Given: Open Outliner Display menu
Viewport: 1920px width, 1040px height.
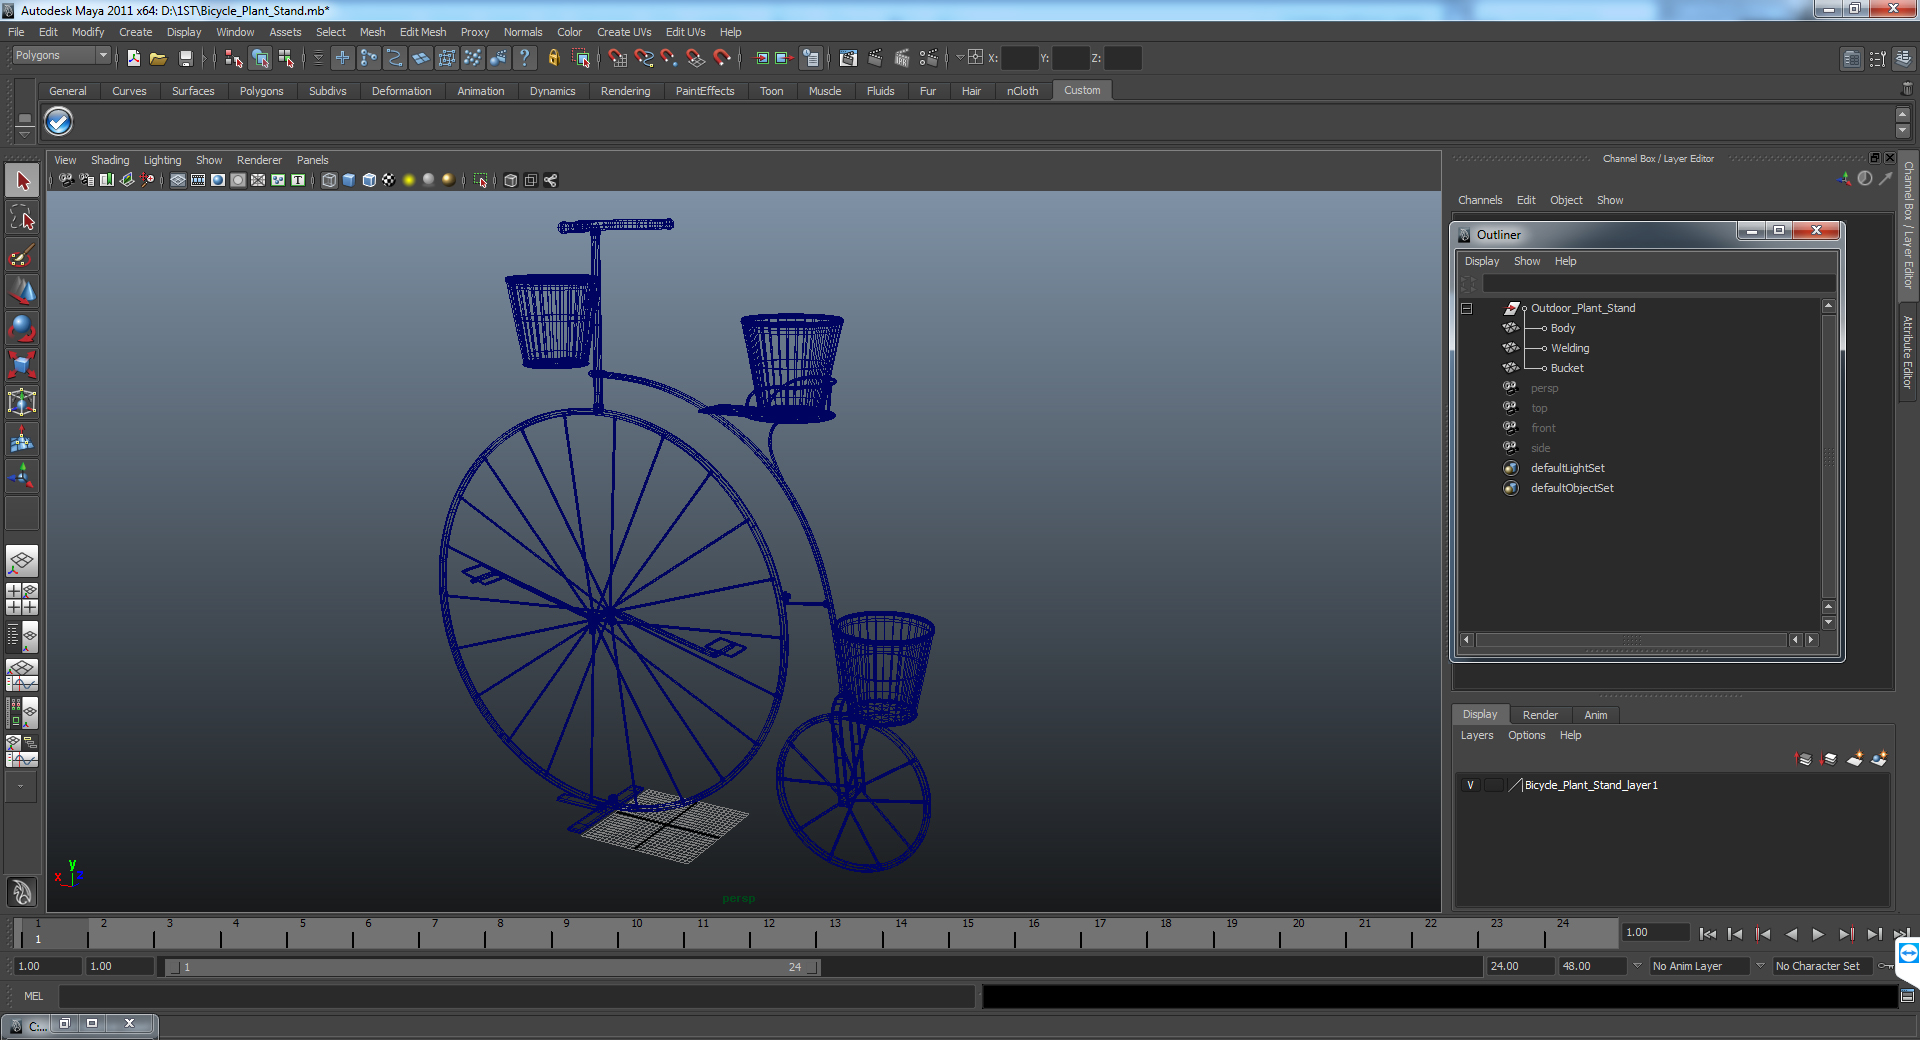Looking at the screenshot, I should 1482,261.
